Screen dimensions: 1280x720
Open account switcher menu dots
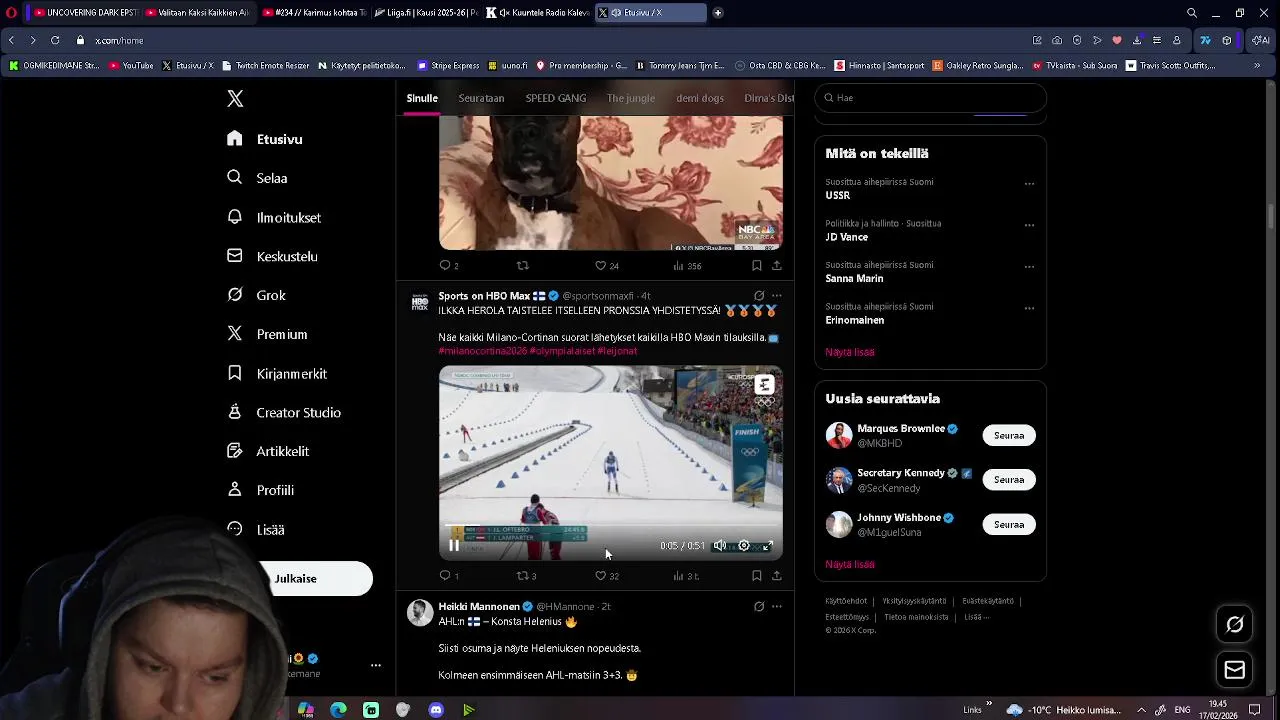coord(376,665)
